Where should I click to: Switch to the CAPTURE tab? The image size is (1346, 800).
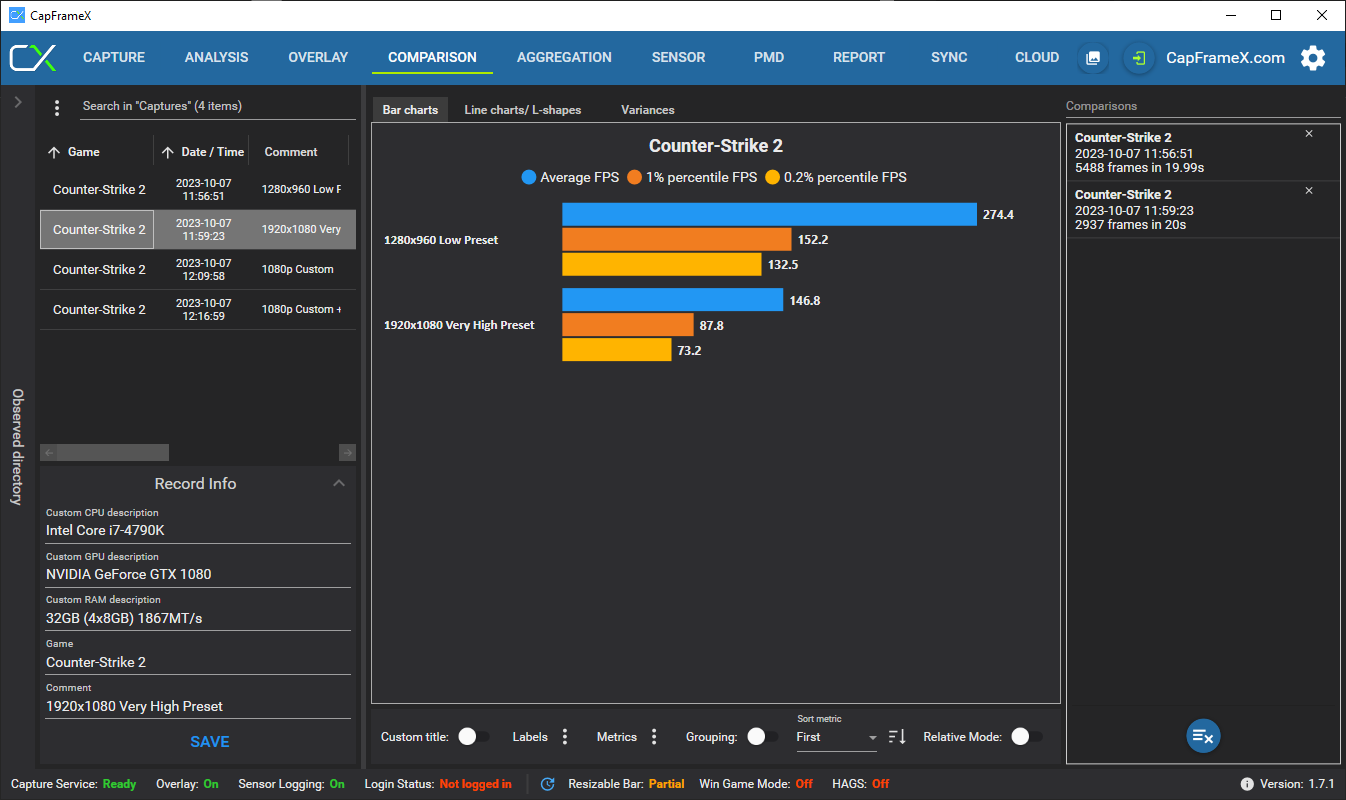tap(114, 58)
